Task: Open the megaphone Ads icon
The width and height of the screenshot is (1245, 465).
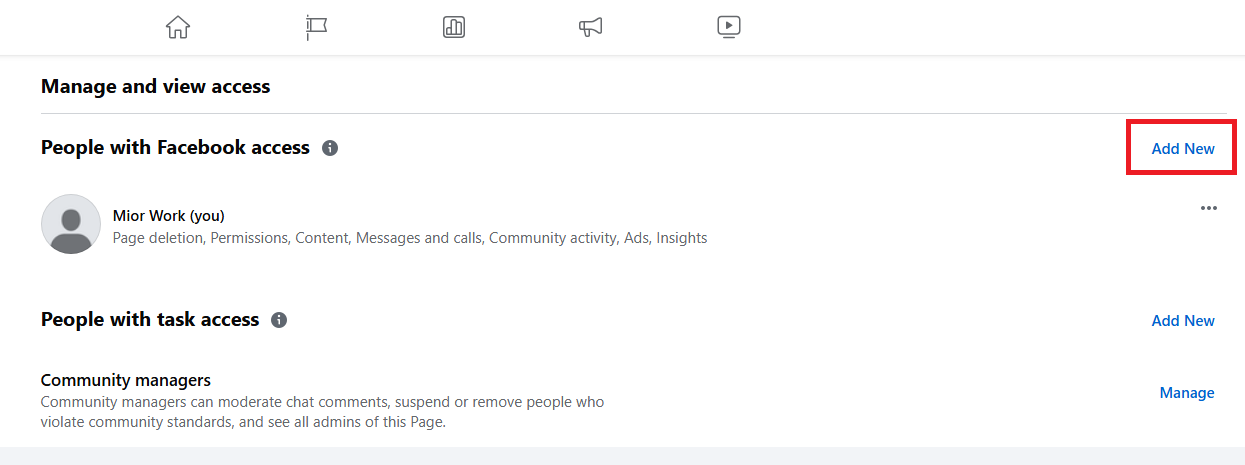Action: click(591, 27)
